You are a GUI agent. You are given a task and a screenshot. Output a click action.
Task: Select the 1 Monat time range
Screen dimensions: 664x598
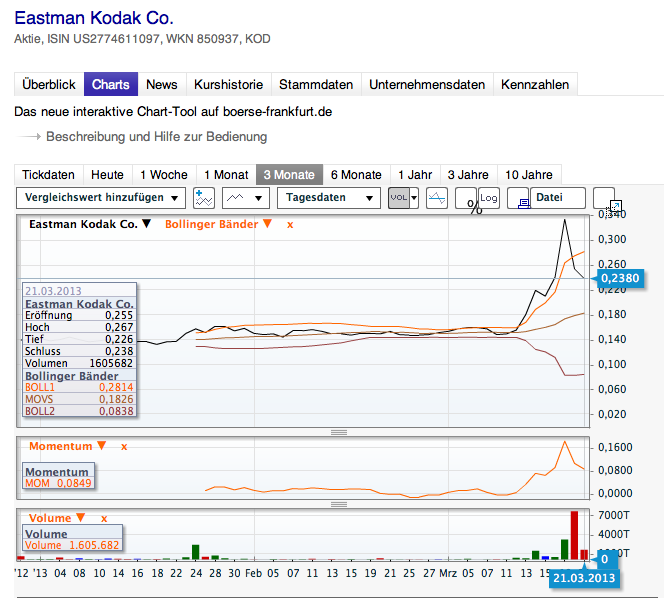[x=226, y=174]
